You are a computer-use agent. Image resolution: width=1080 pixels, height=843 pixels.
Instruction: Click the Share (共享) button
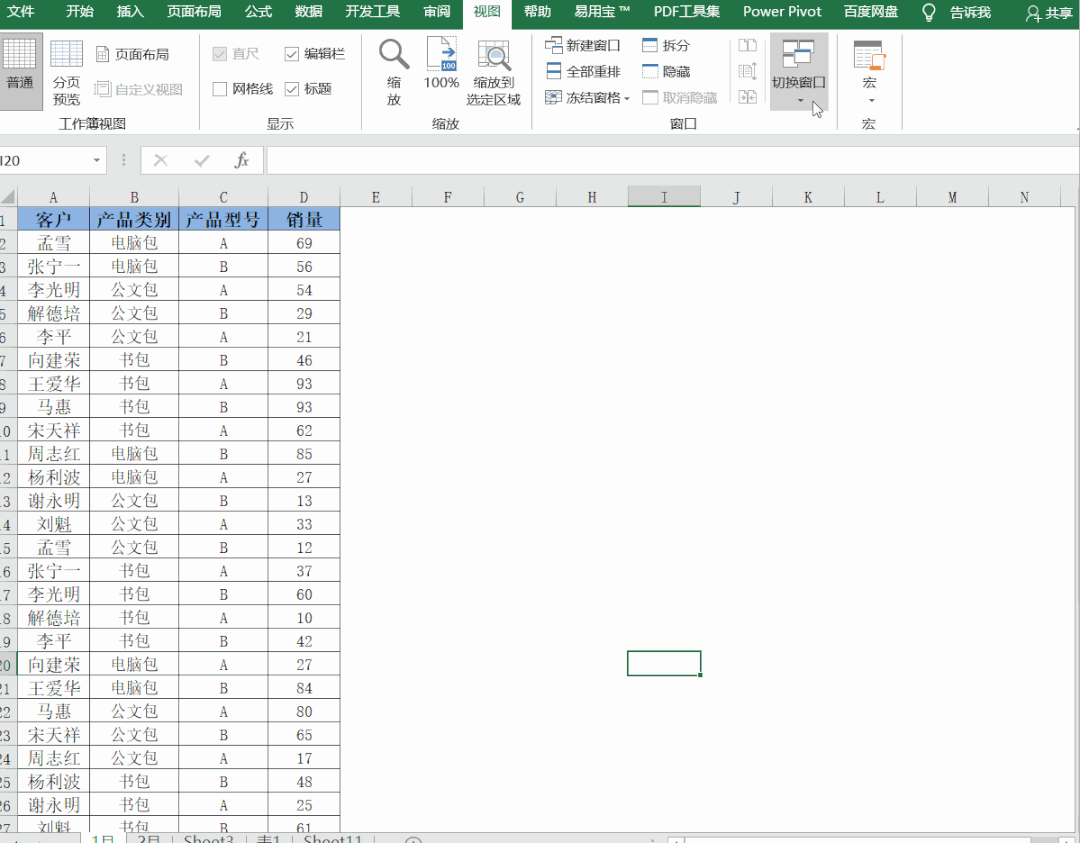point(1049,12)
